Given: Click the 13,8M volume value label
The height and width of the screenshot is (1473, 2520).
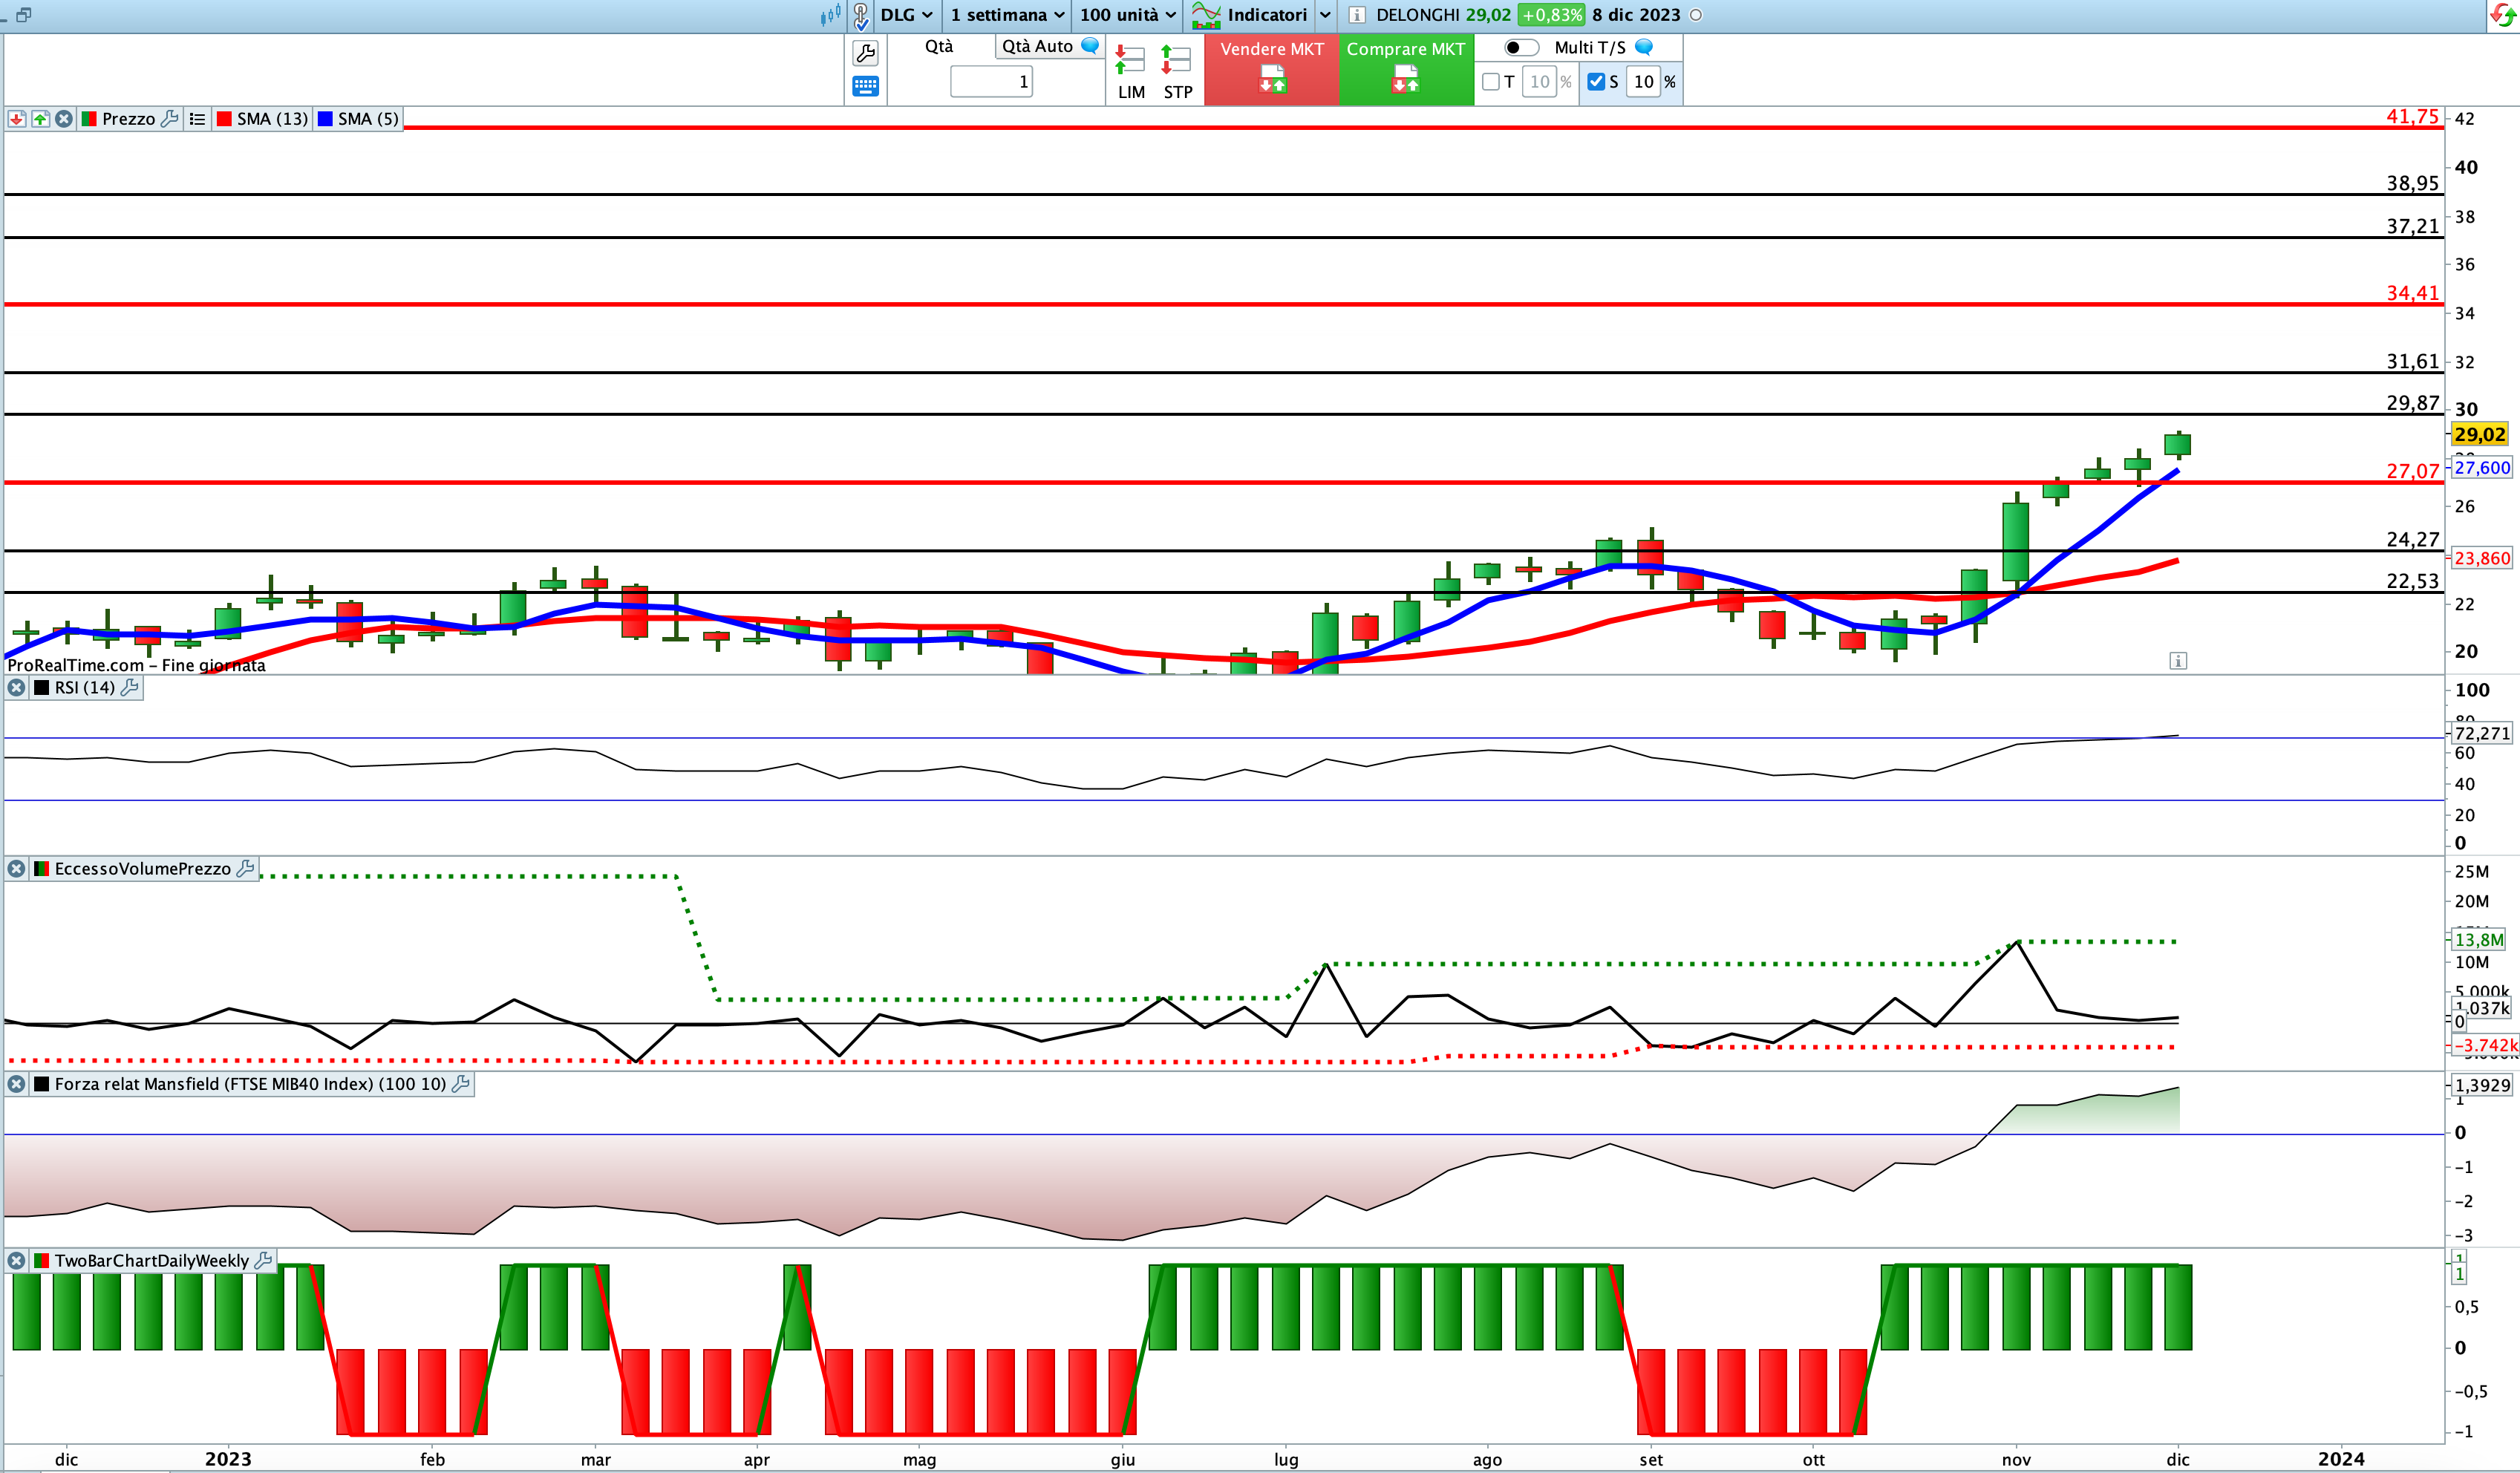Looking at the screenshot, I should point(2479,940).
